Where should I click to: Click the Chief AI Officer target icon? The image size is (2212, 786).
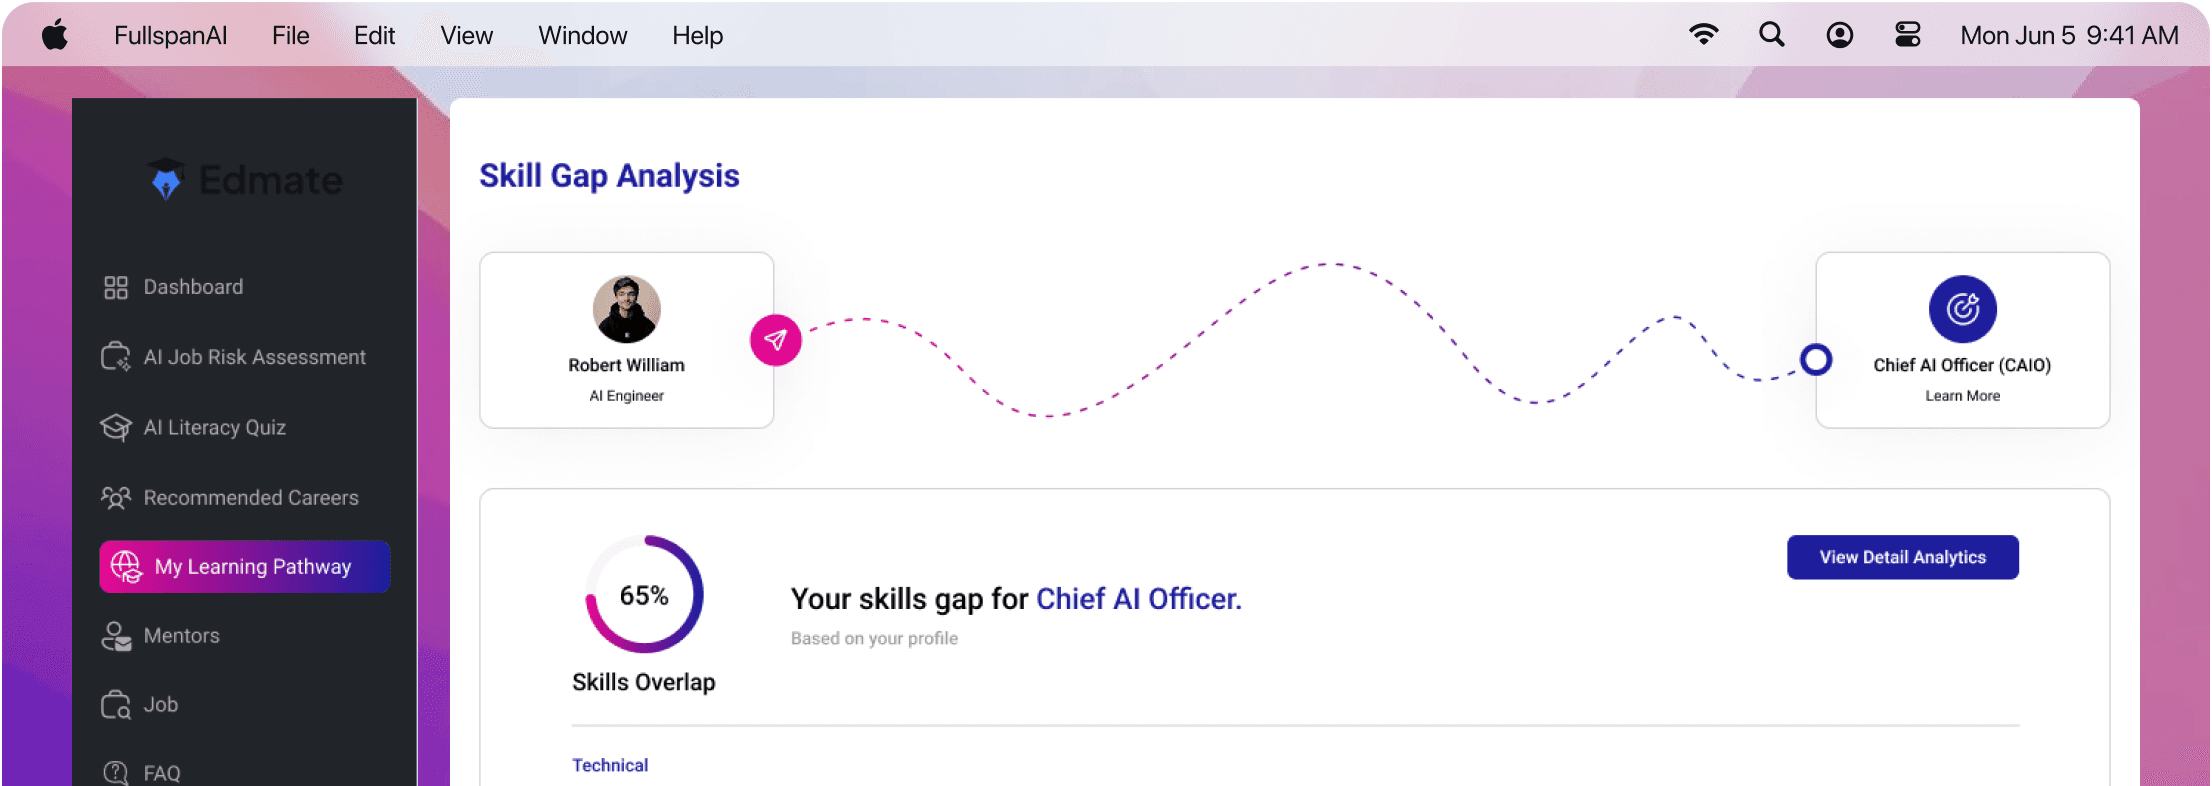click(x=1962, y=309)
